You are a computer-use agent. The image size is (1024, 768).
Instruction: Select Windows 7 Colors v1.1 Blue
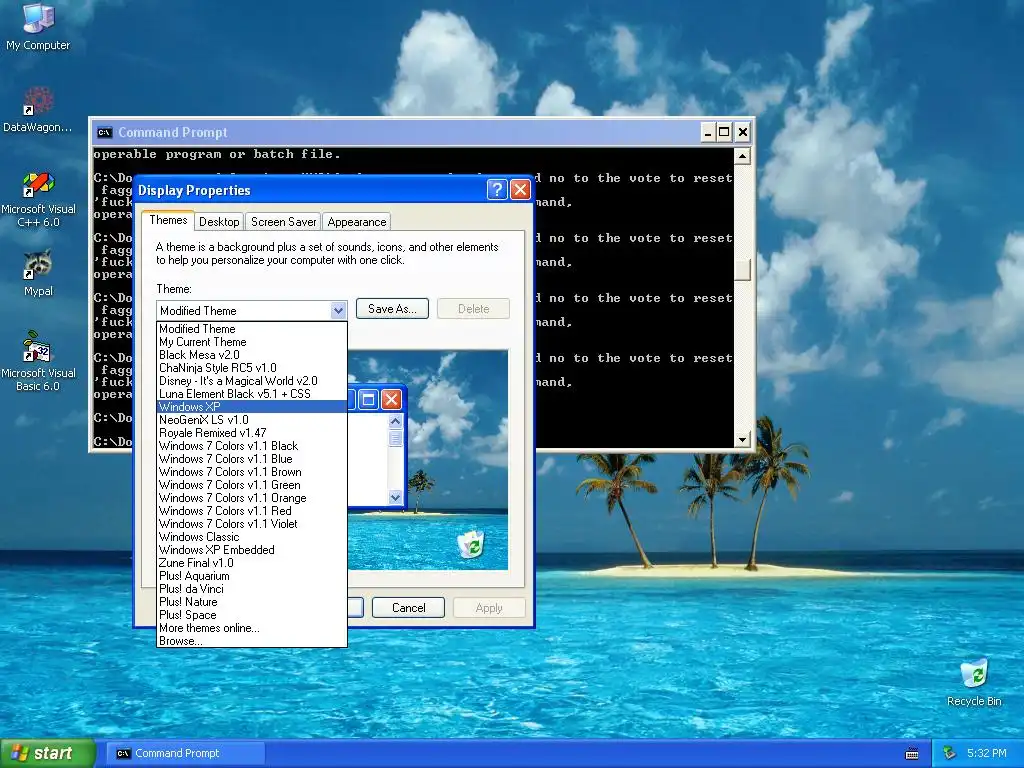point(252,458)
